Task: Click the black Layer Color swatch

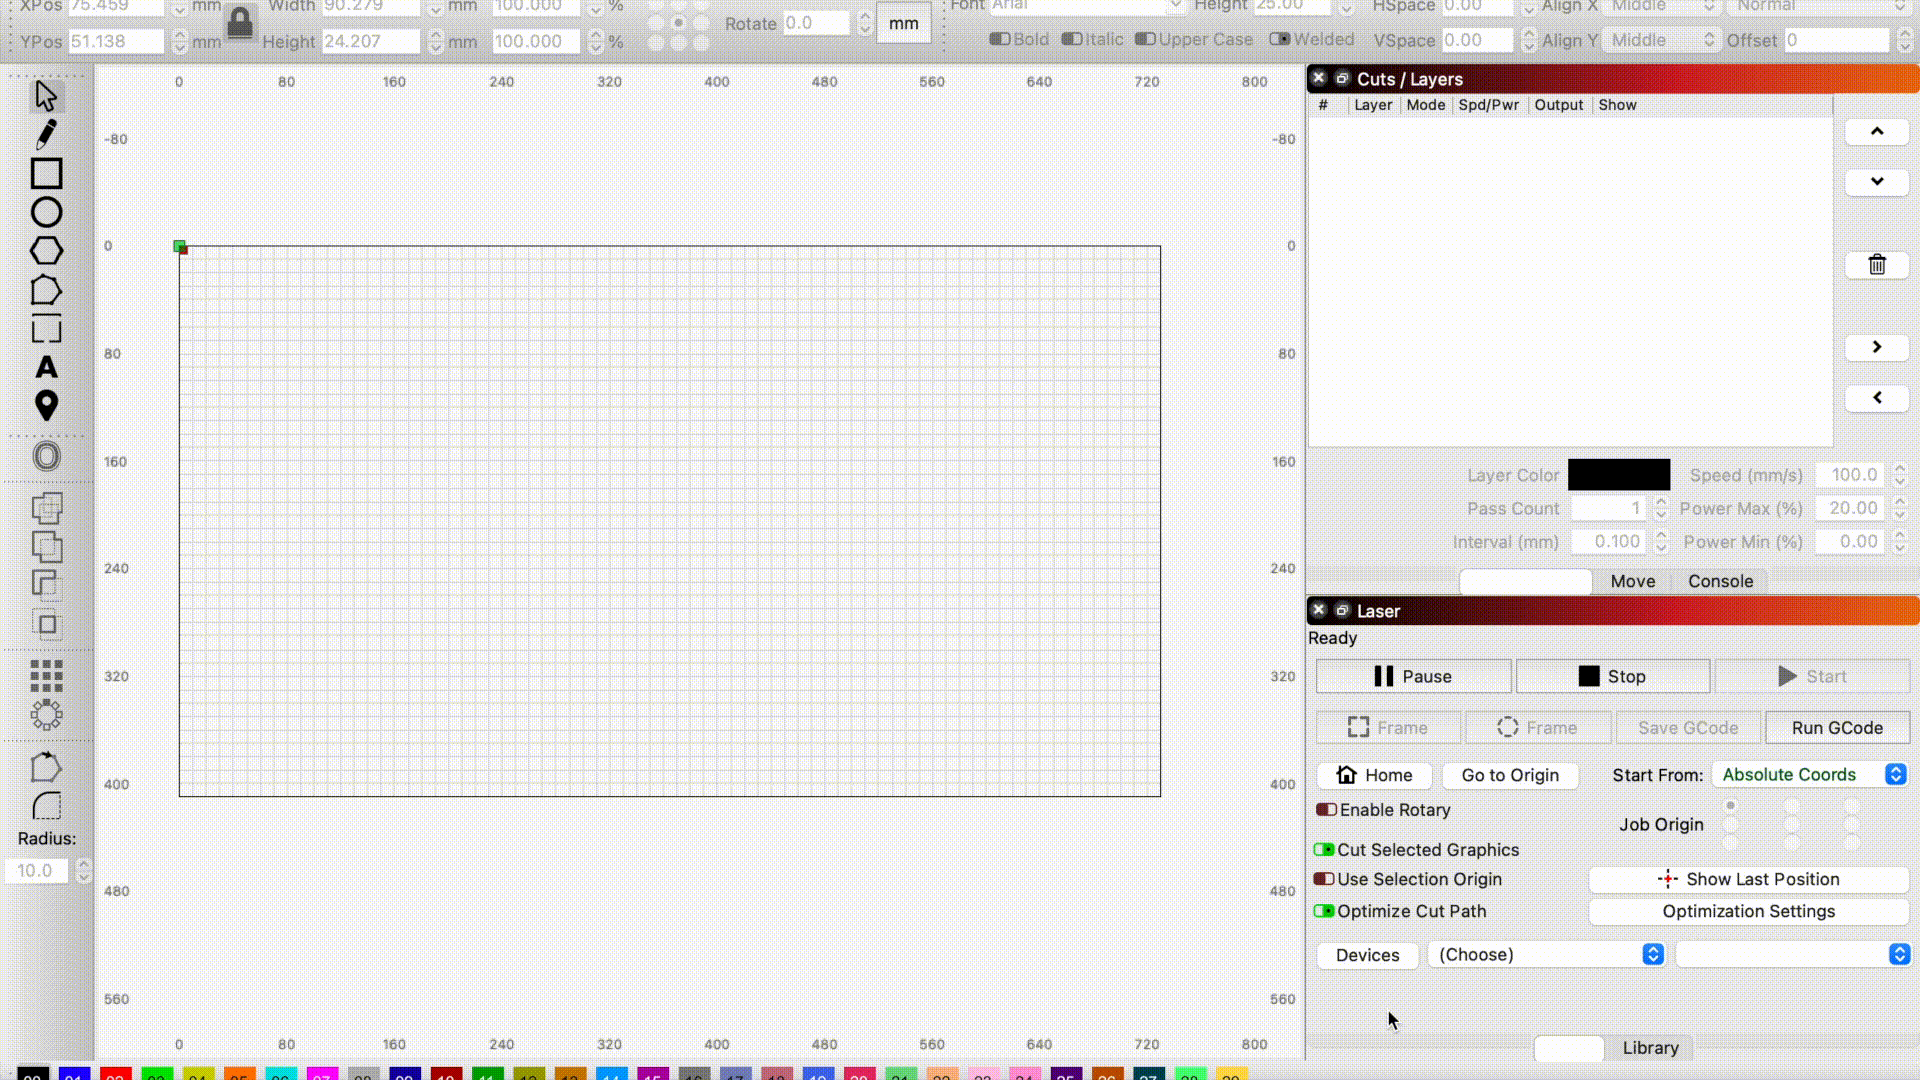Action: pos(1618,475)
